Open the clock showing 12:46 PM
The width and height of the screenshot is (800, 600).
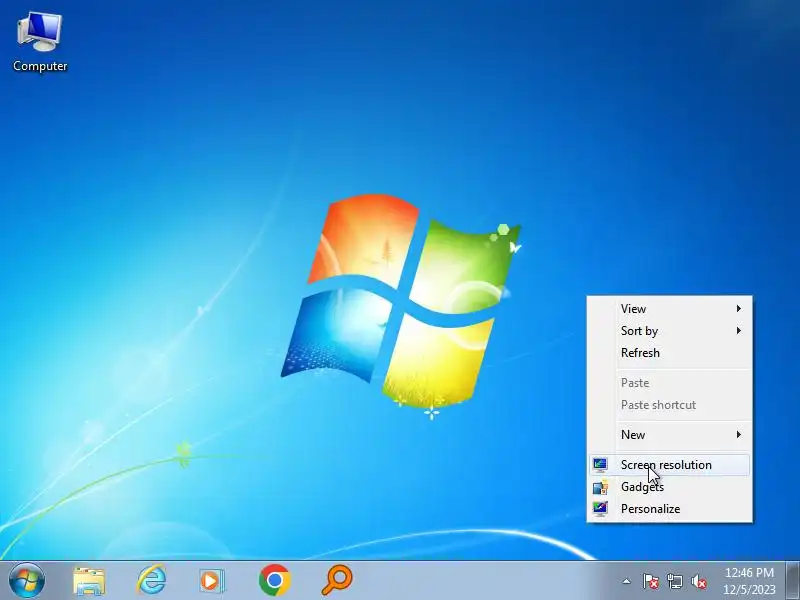(x=749, y=581)
